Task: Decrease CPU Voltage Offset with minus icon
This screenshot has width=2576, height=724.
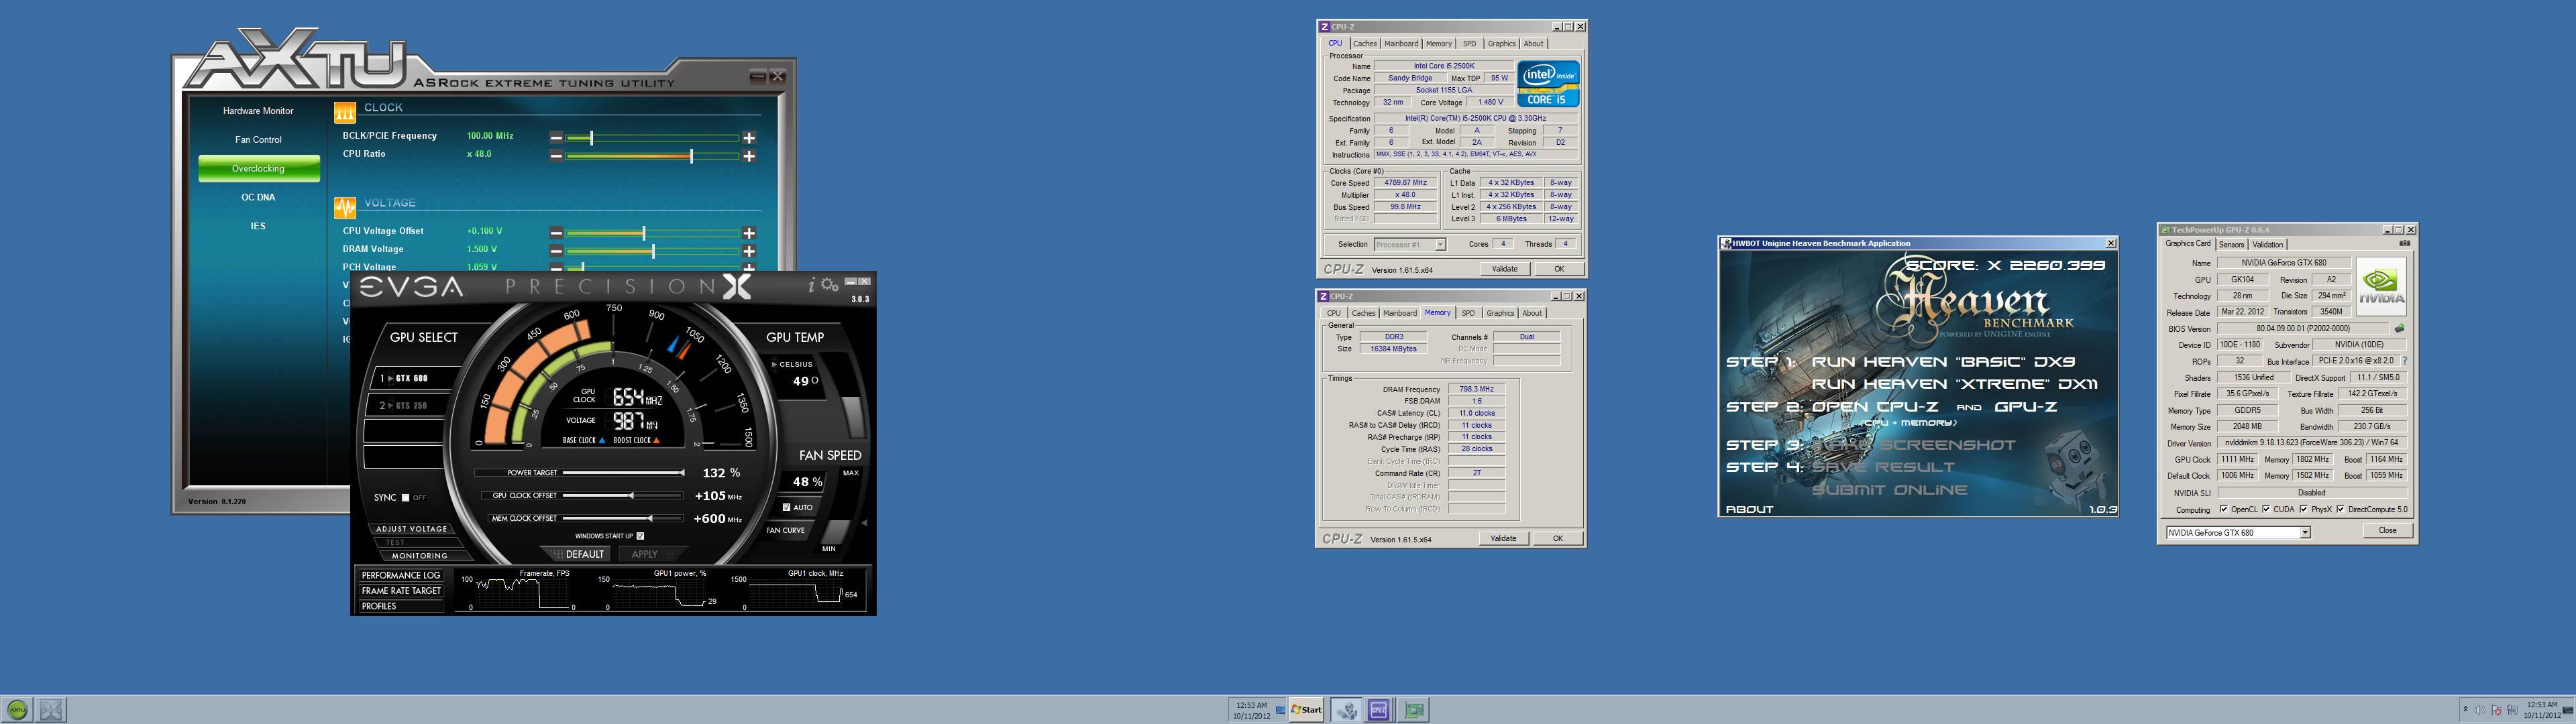Action: coord(556,232)
